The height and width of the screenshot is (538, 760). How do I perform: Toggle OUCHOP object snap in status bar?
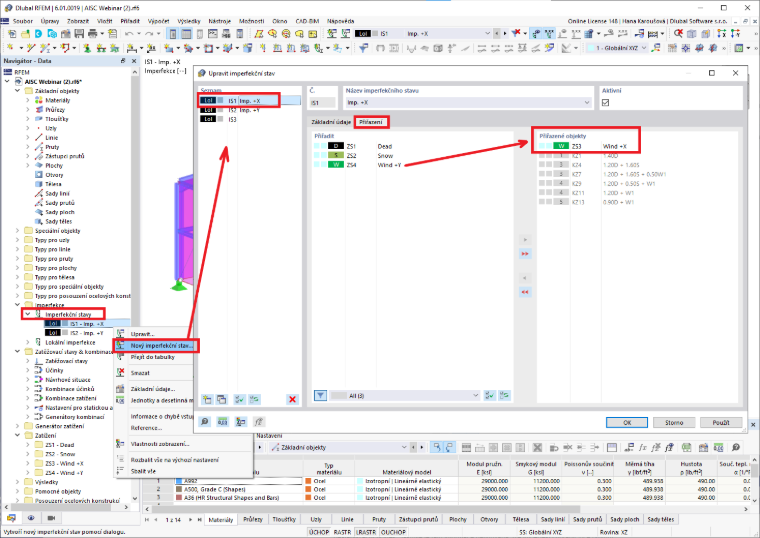tap(393, 532)
